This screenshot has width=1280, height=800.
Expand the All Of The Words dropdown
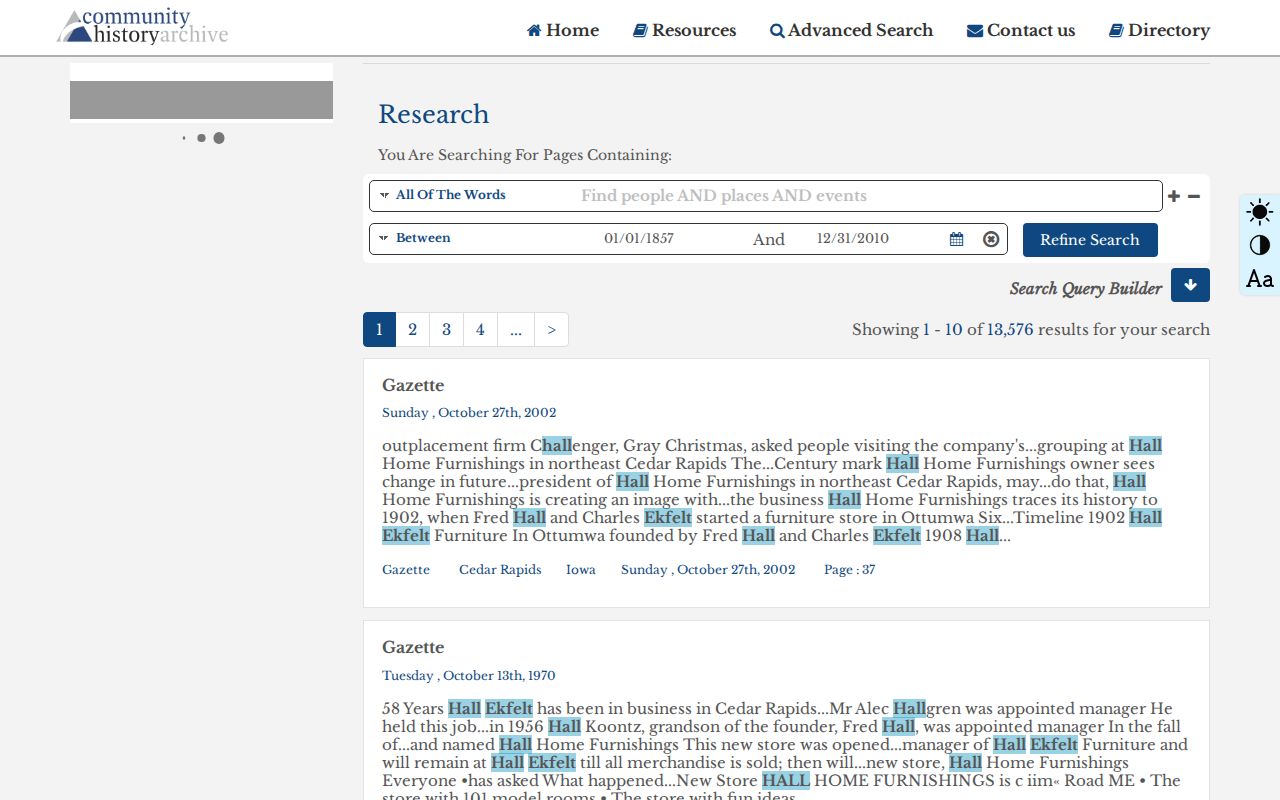pyautogui.click(x=443, y=195)
